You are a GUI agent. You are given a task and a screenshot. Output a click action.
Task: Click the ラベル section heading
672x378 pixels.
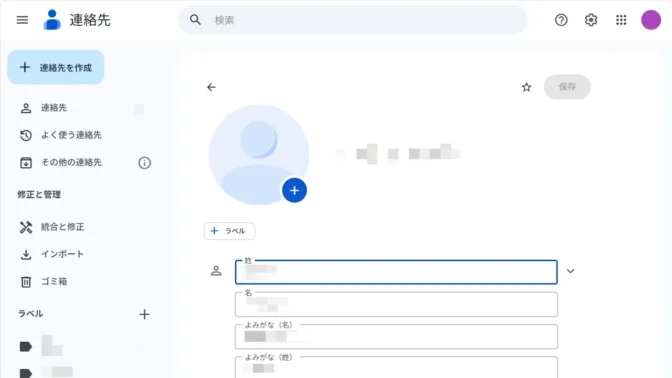pyautogui.click(x=30, y=314)
